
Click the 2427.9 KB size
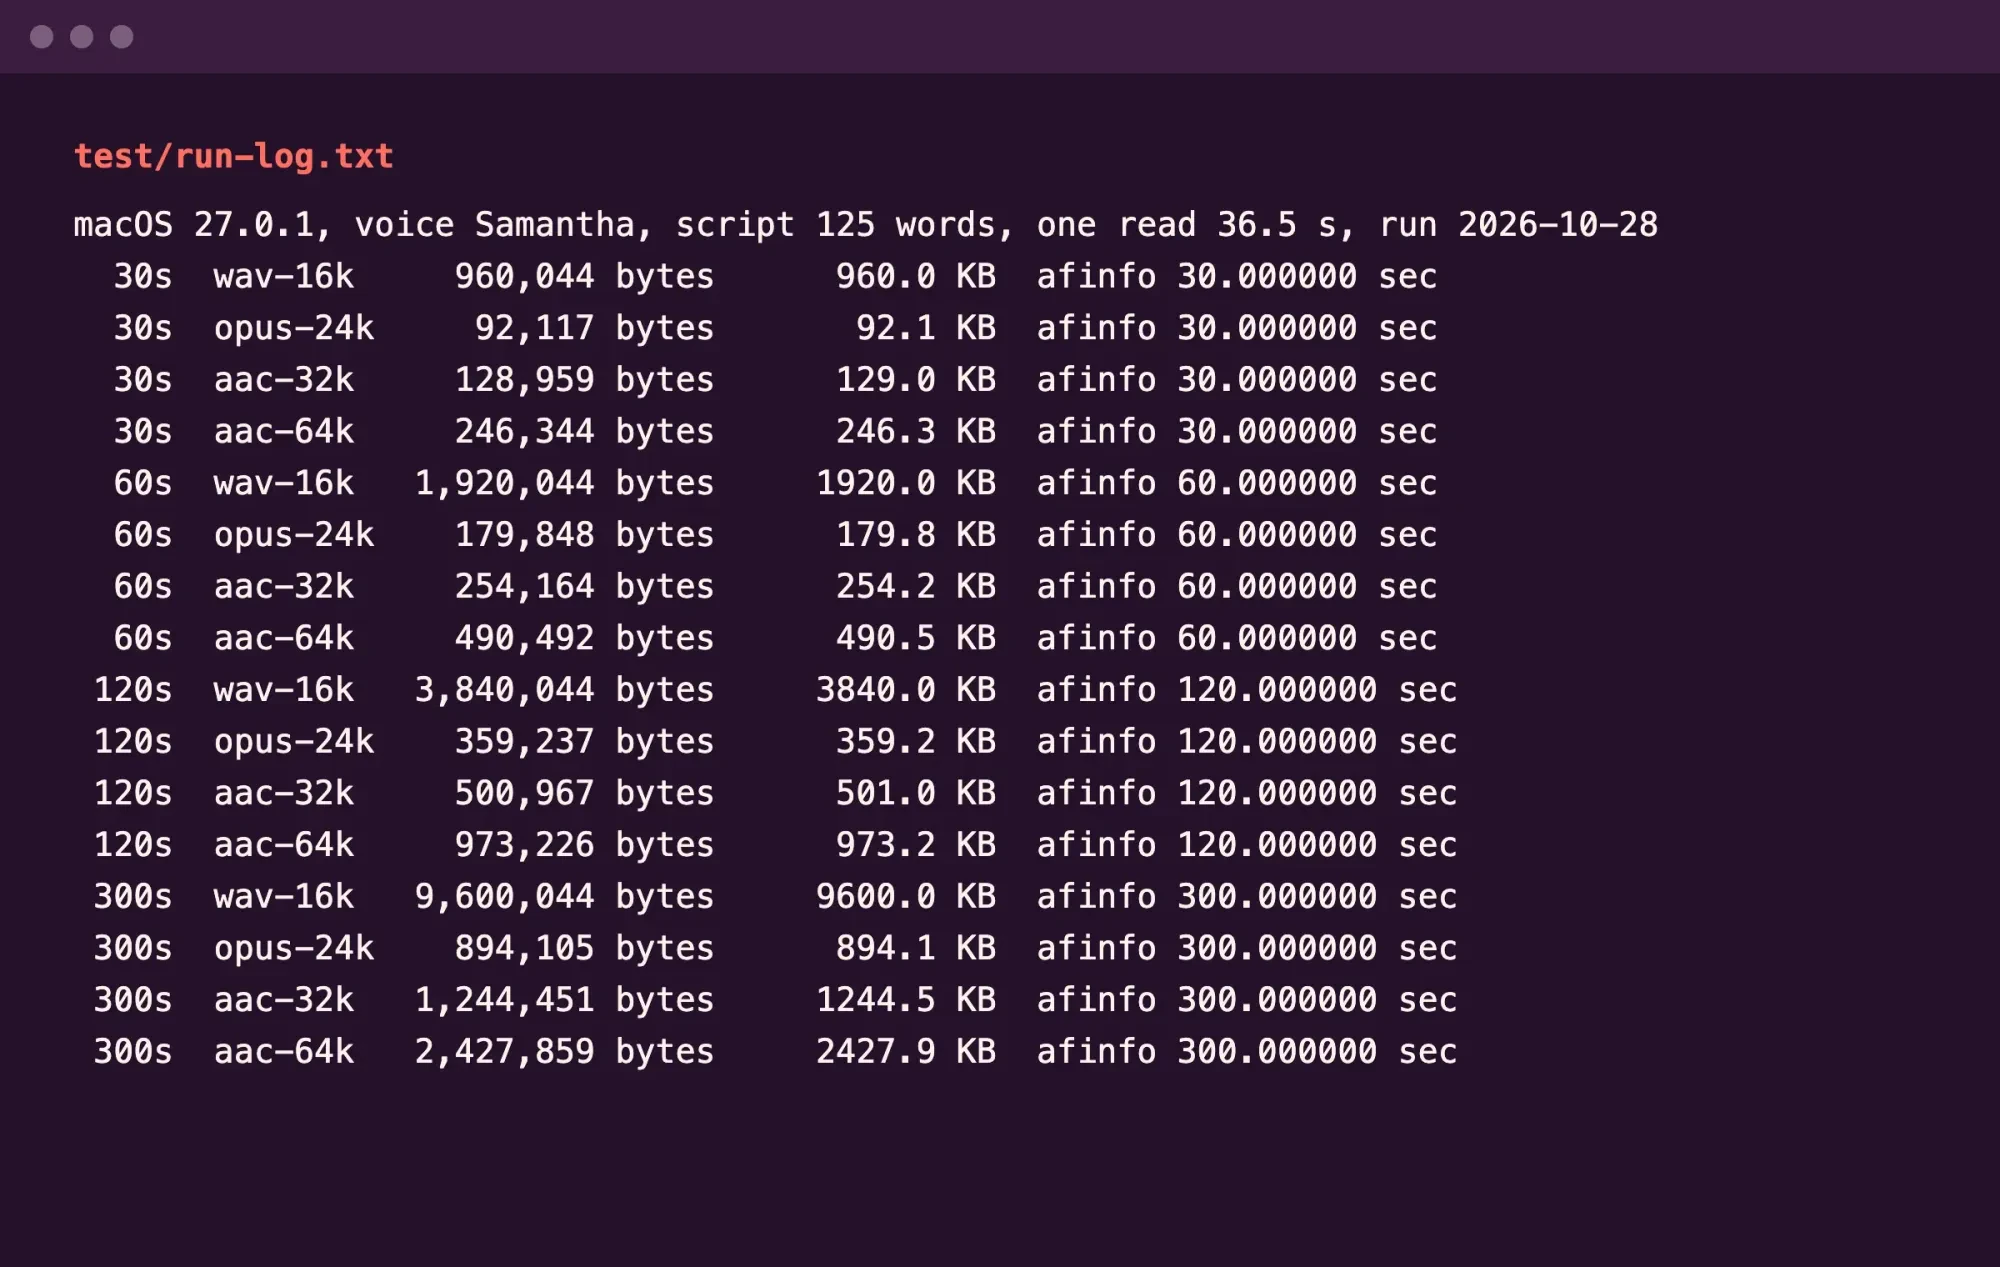point(906,1052)
